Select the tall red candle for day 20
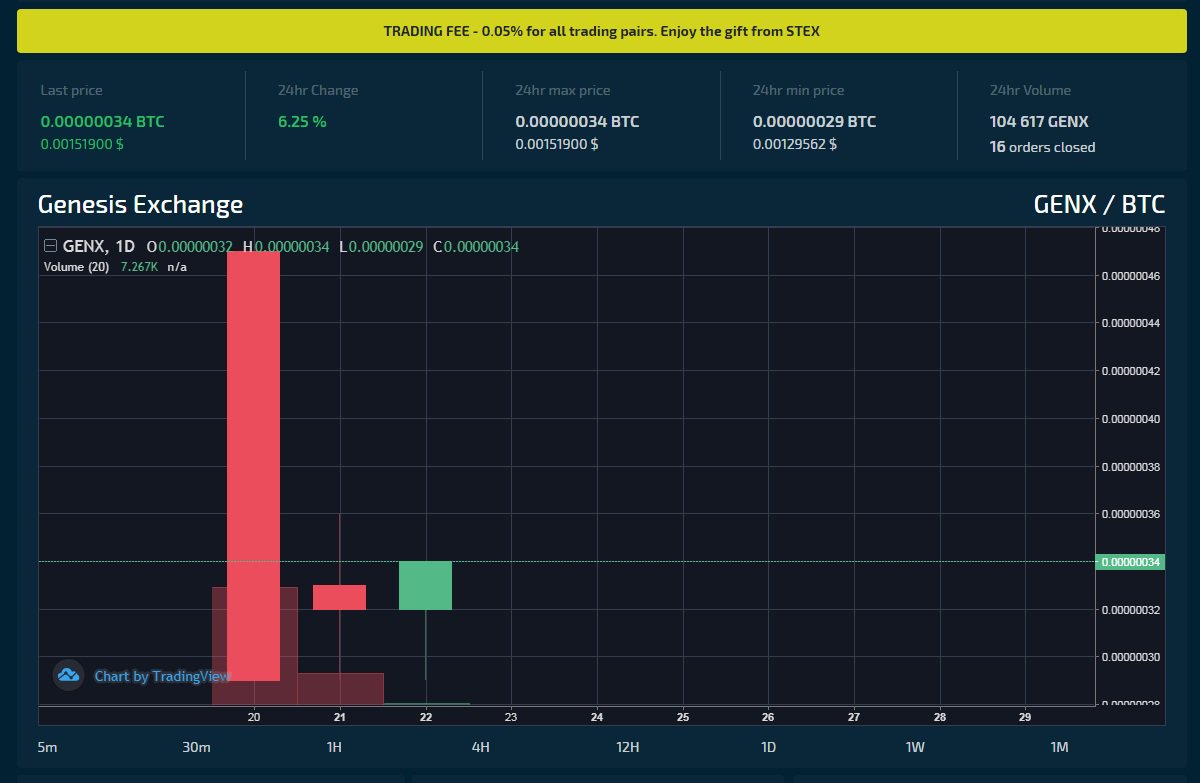The height and width of the screenshot is (783, 1200). (254, 465)
